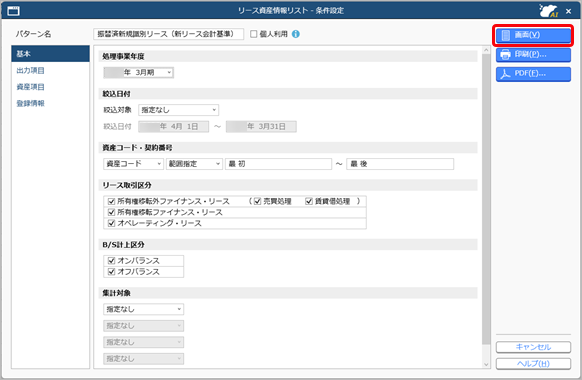Click the window icon at title bar left
This screenshot has width=582, height=380.
pos(13,11)
